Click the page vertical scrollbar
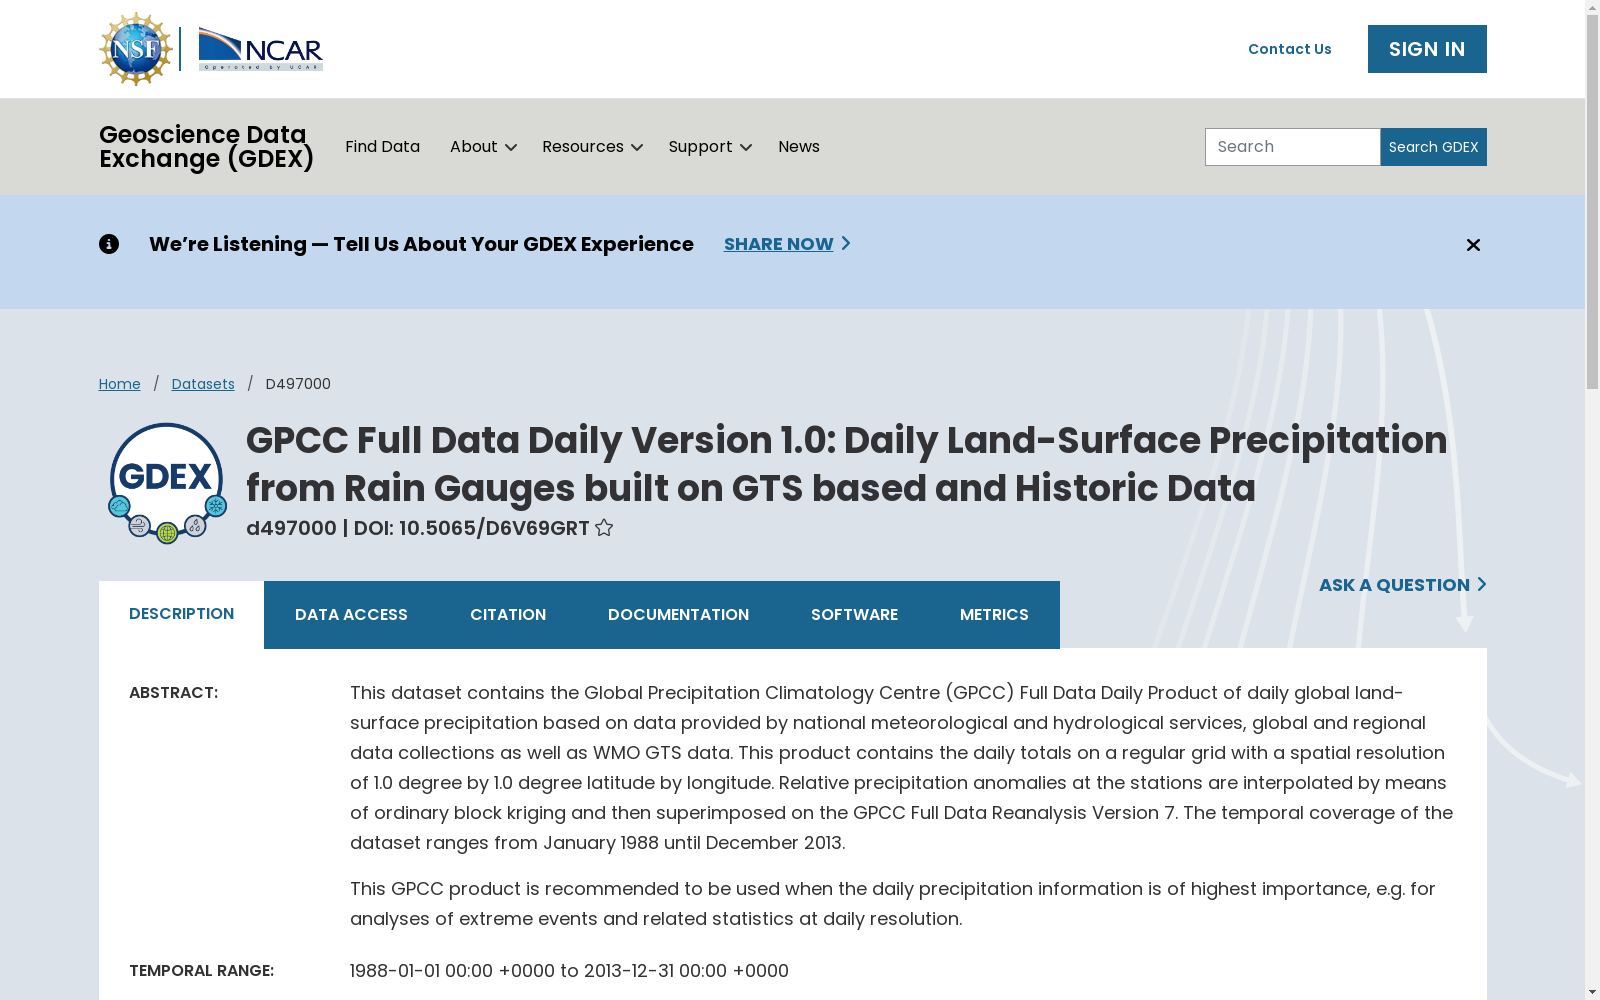Screen dimensions: 1600x1000 [1592, 200]
